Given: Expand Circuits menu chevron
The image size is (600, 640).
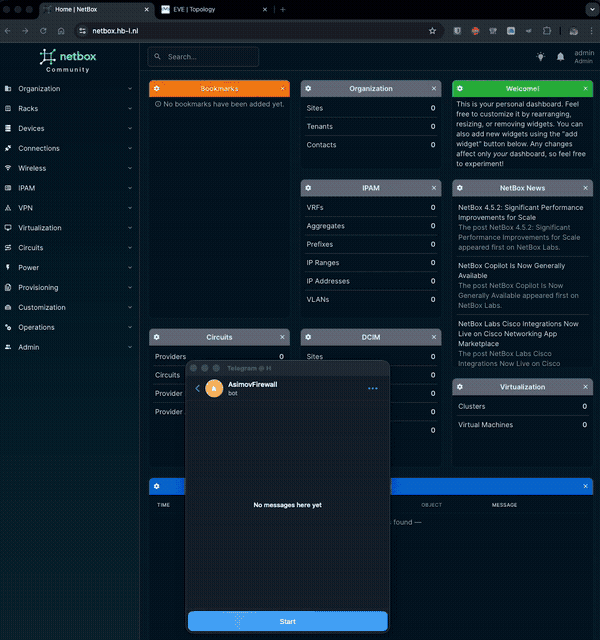Looking at the screenshot, I should 130,248.
